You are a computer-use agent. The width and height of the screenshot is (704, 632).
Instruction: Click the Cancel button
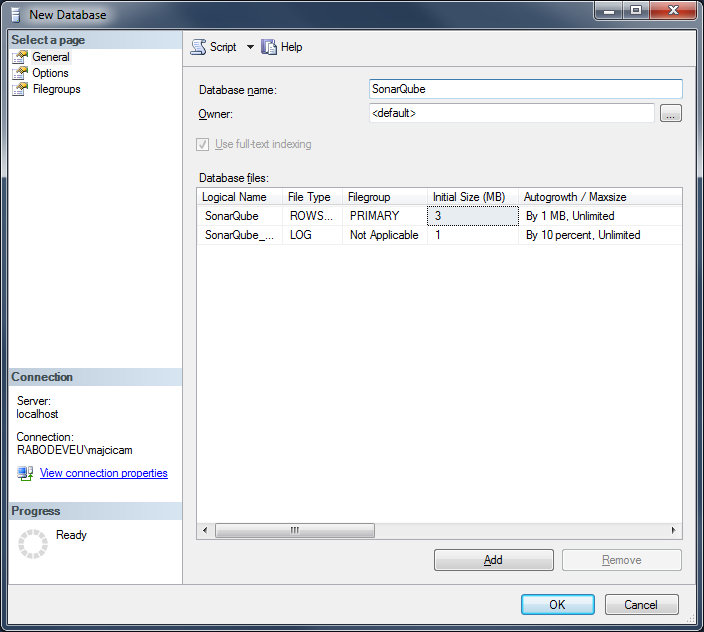coord(641,605)
